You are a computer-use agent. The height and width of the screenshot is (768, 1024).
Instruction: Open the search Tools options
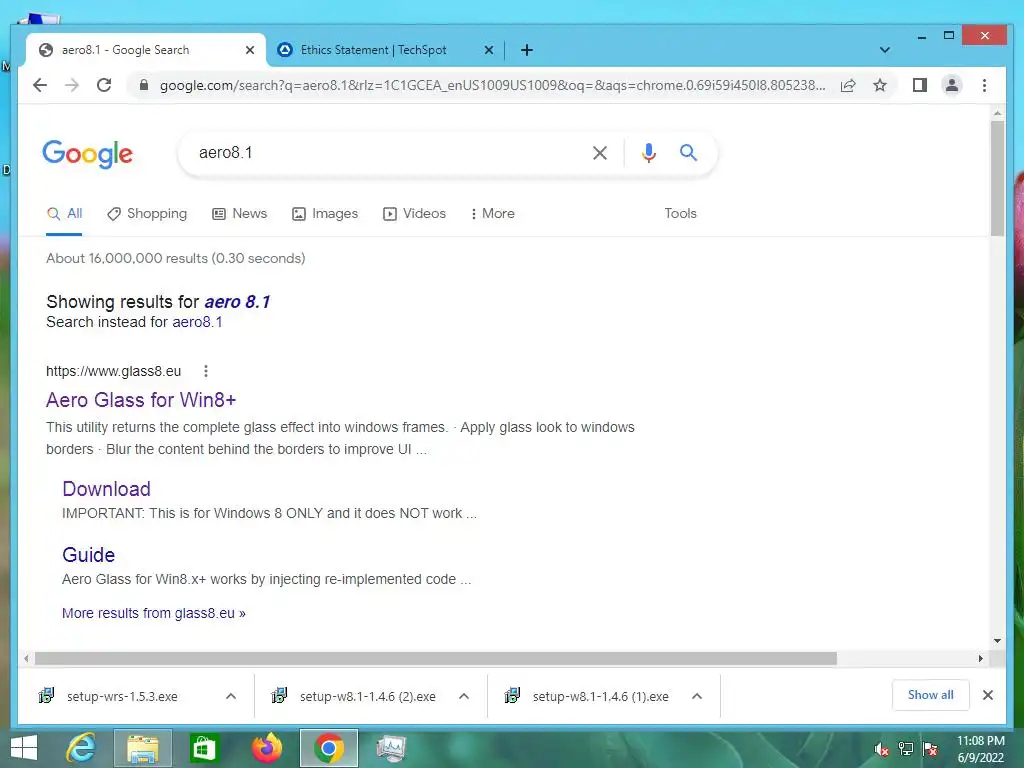tap(680, 214)
